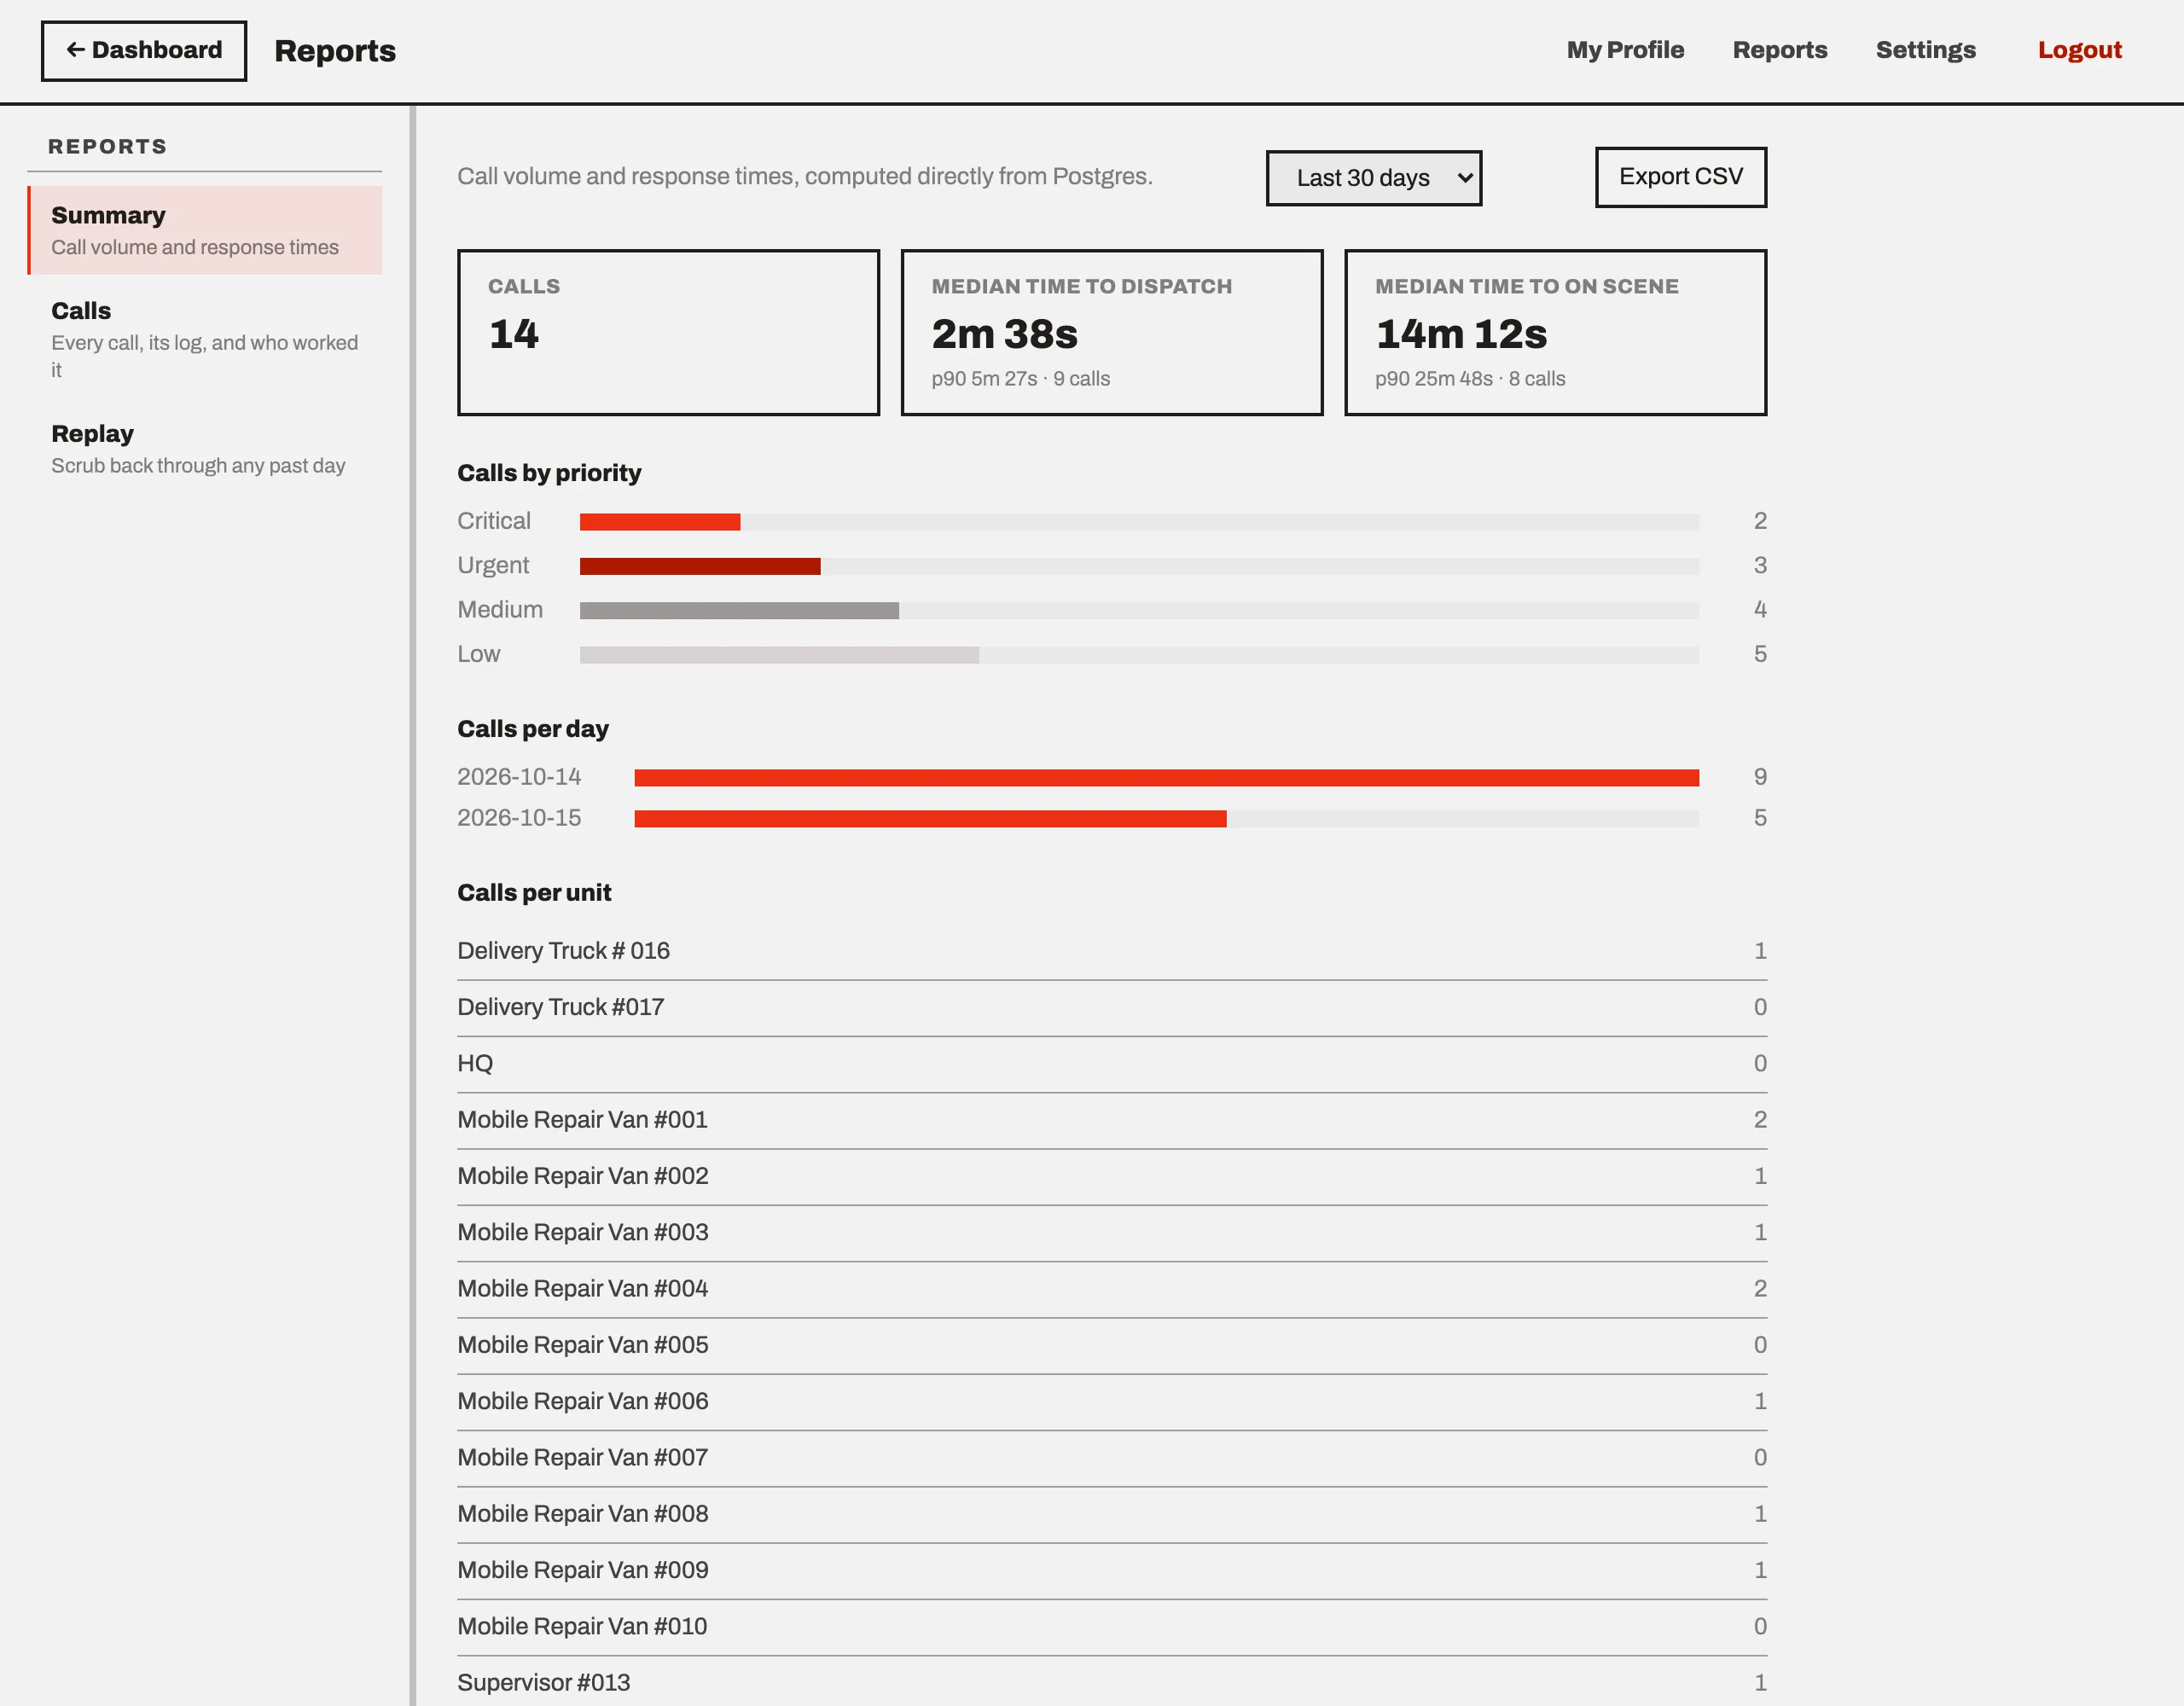Select the Mobile Repair Van #006 row

[1112, 1401]
